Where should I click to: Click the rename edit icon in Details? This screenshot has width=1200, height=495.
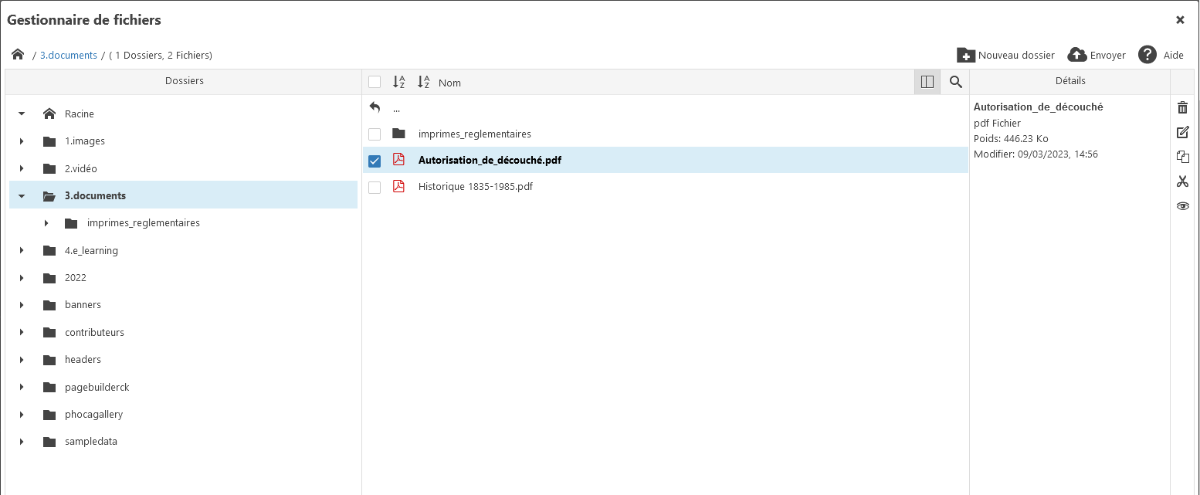(x=1183, y=132)
